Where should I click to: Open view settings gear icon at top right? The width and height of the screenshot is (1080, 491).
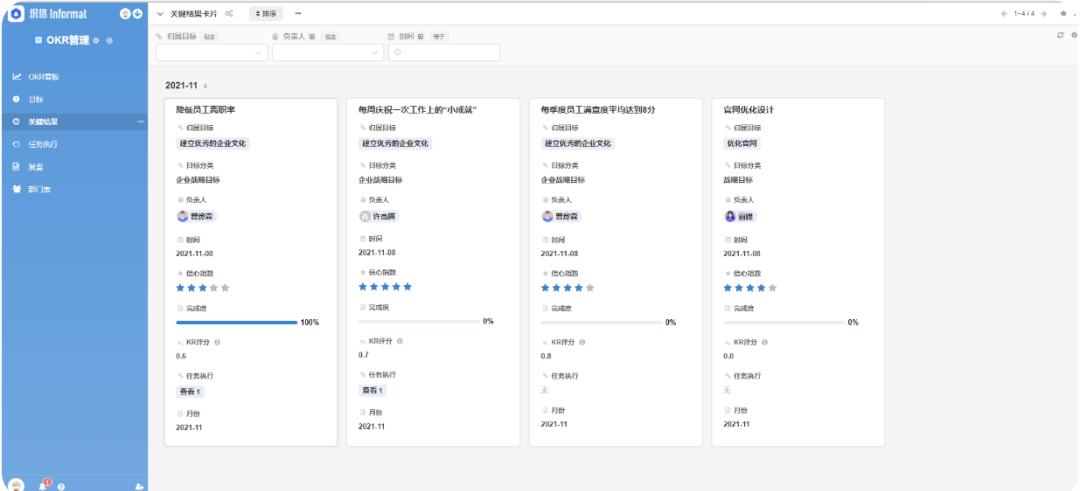click(x=1074, y=36)
